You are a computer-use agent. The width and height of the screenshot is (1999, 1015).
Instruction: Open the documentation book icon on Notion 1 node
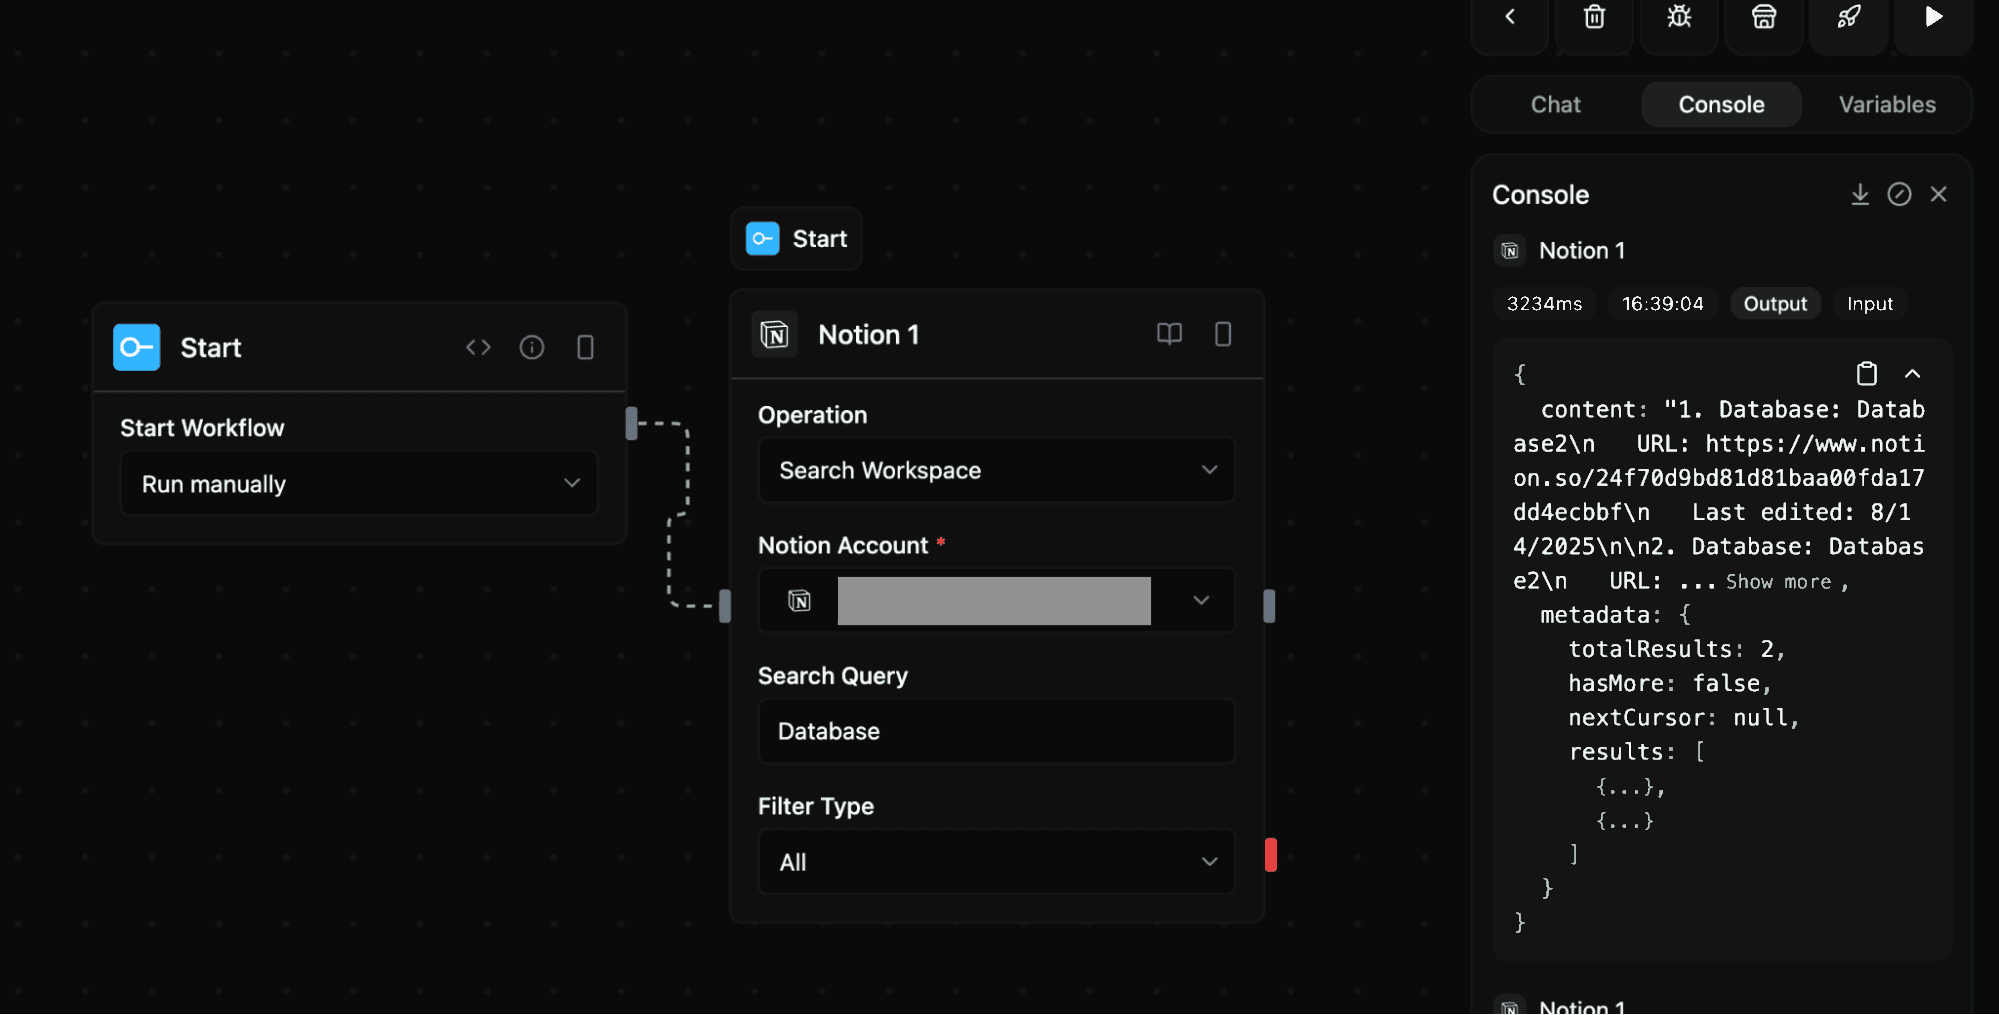(x=1168, y=334)
